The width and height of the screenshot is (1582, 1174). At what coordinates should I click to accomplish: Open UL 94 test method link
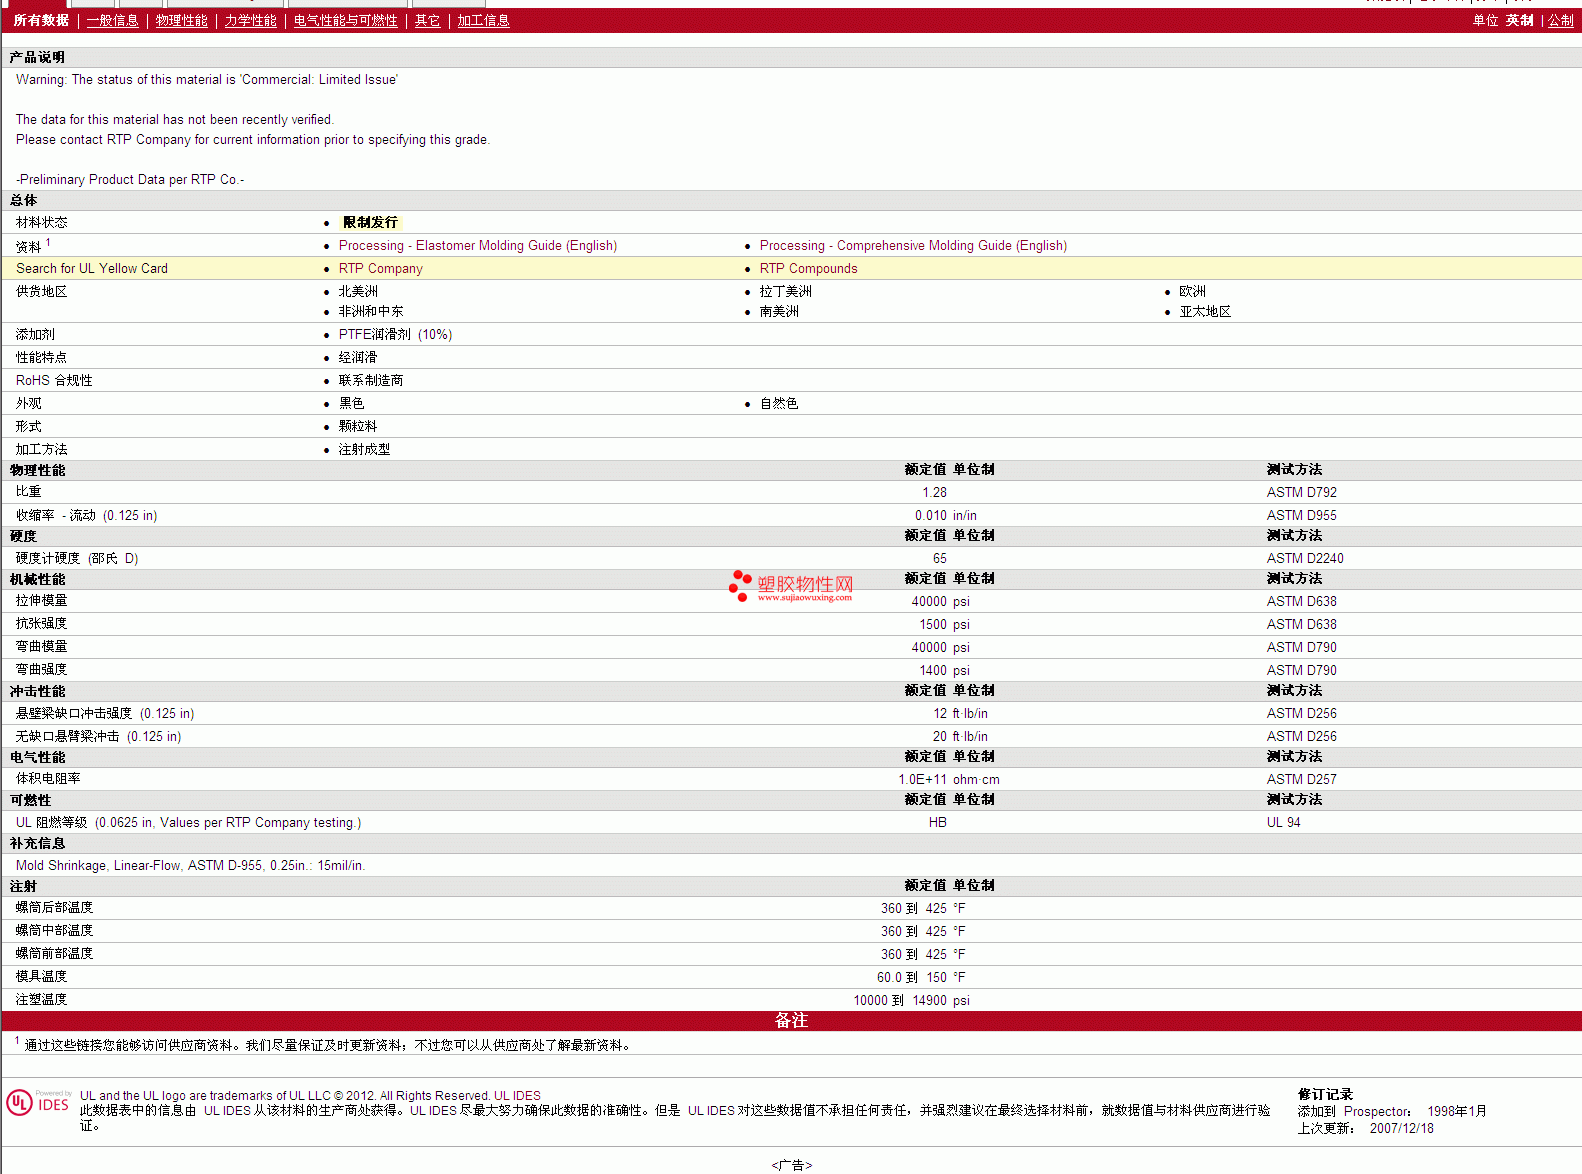tap(1283, 822)
